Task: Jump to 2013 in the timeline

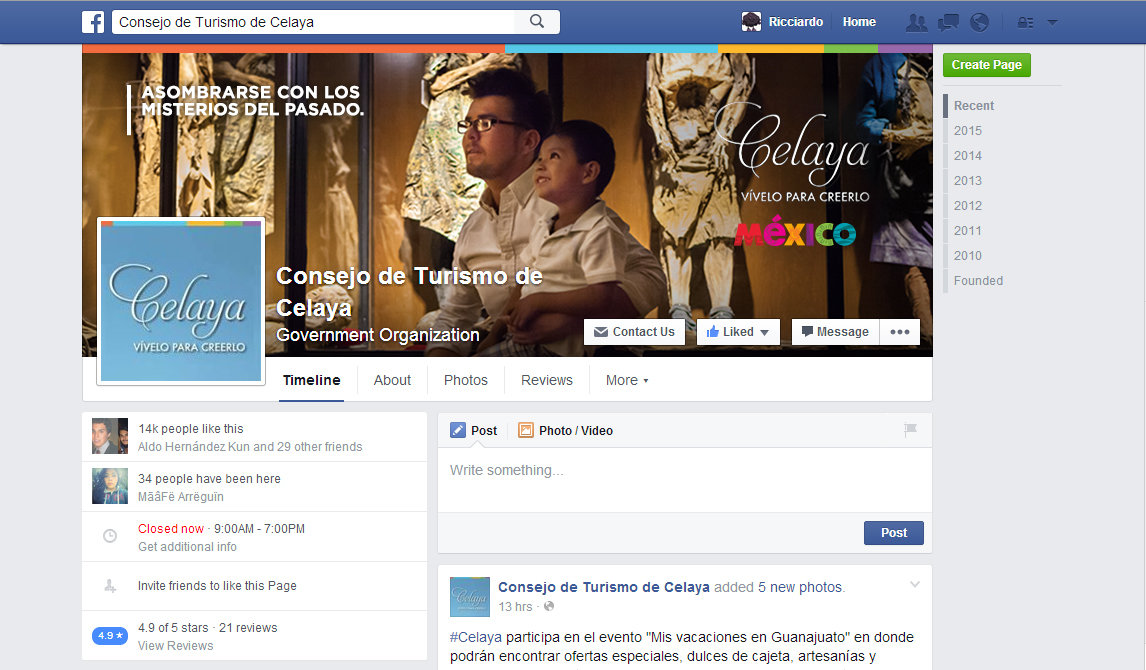Action: point(968,180)
